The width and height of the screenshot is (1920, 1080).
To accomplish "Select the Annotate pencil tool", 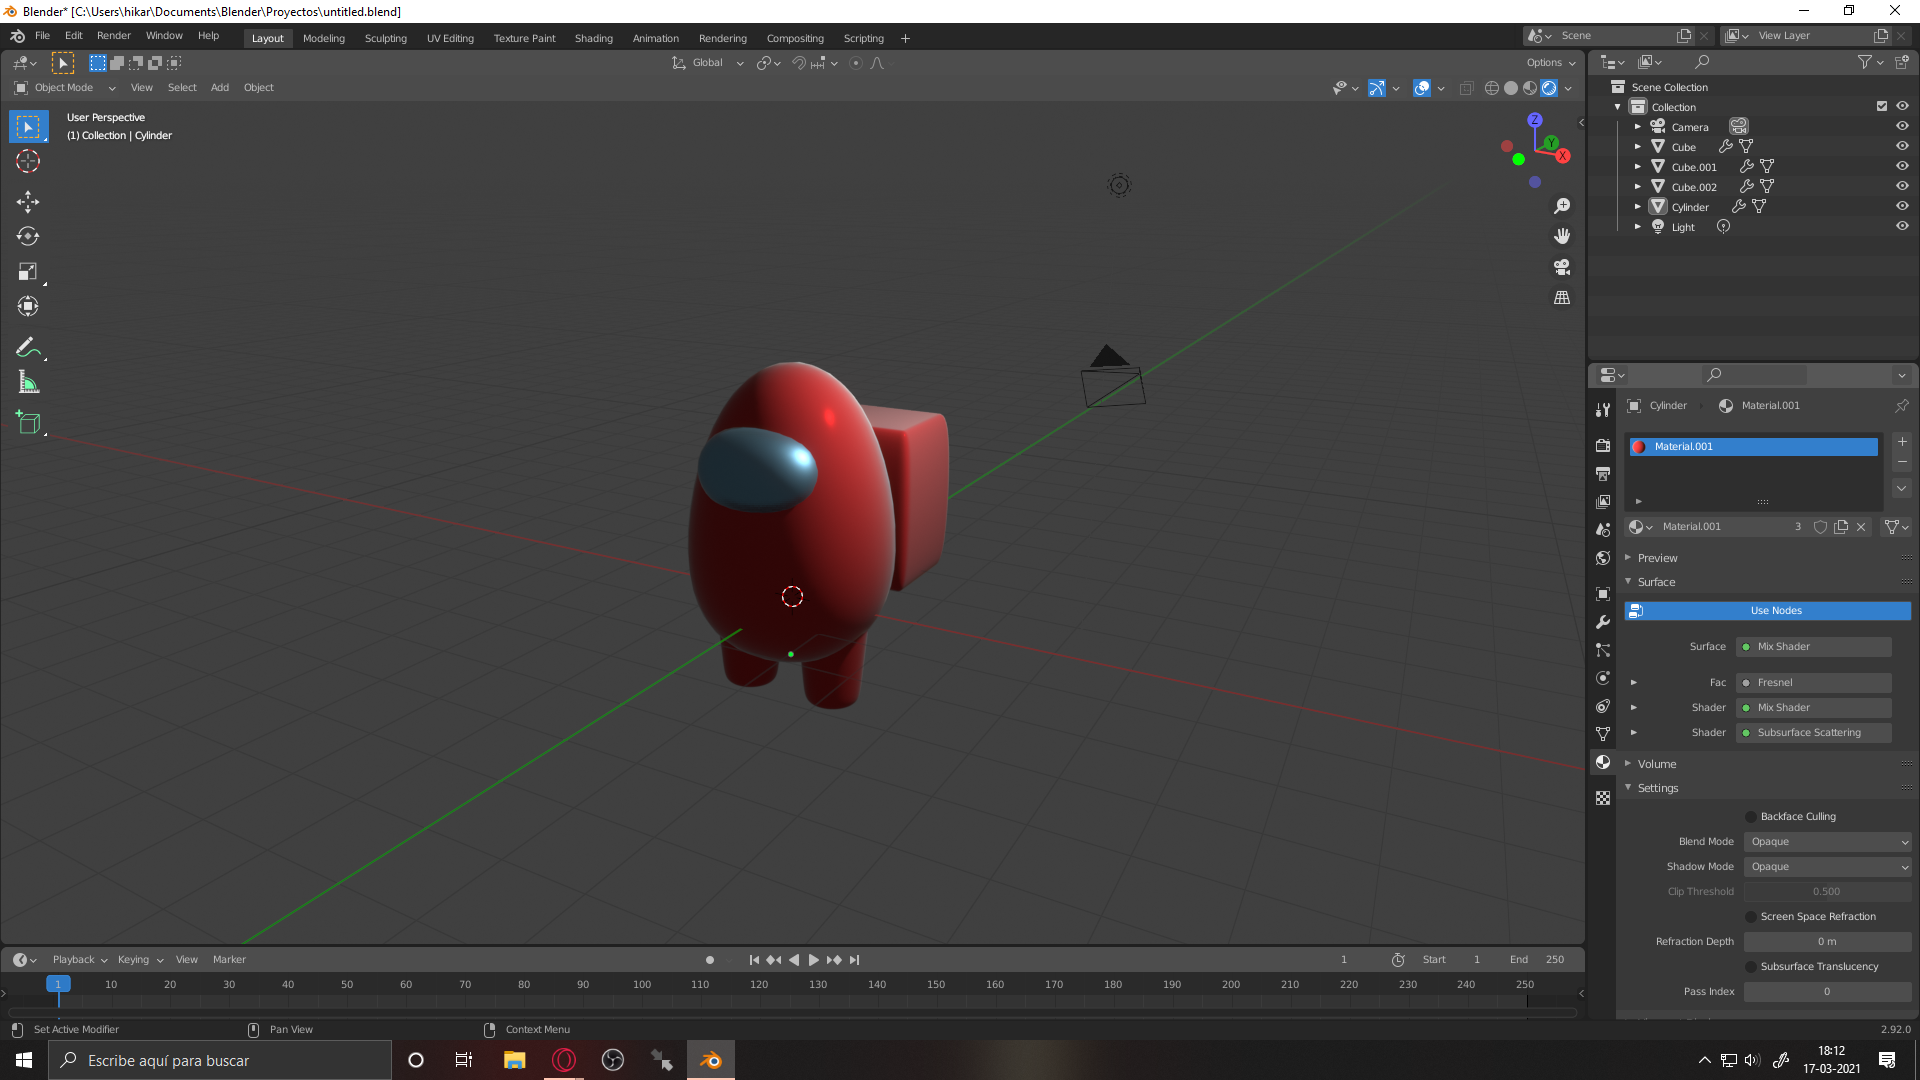I will [27, 347].
